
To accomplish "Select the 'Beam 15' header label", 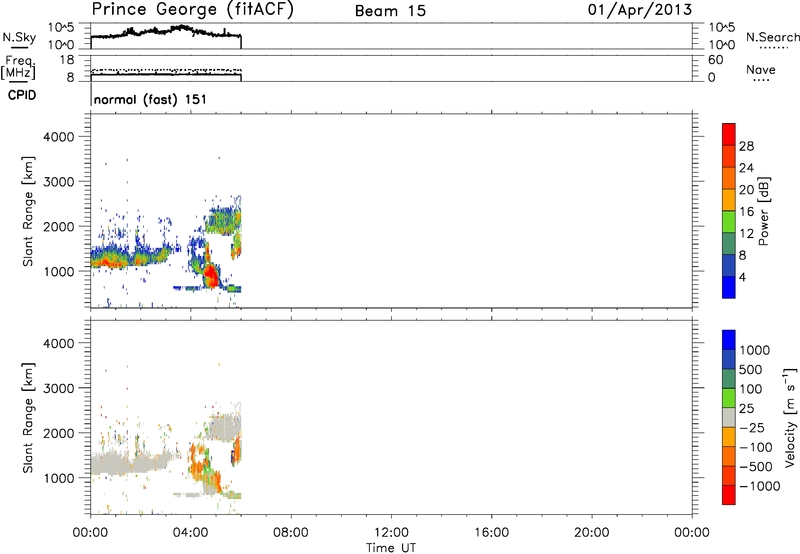I will (x=390, y=11).
